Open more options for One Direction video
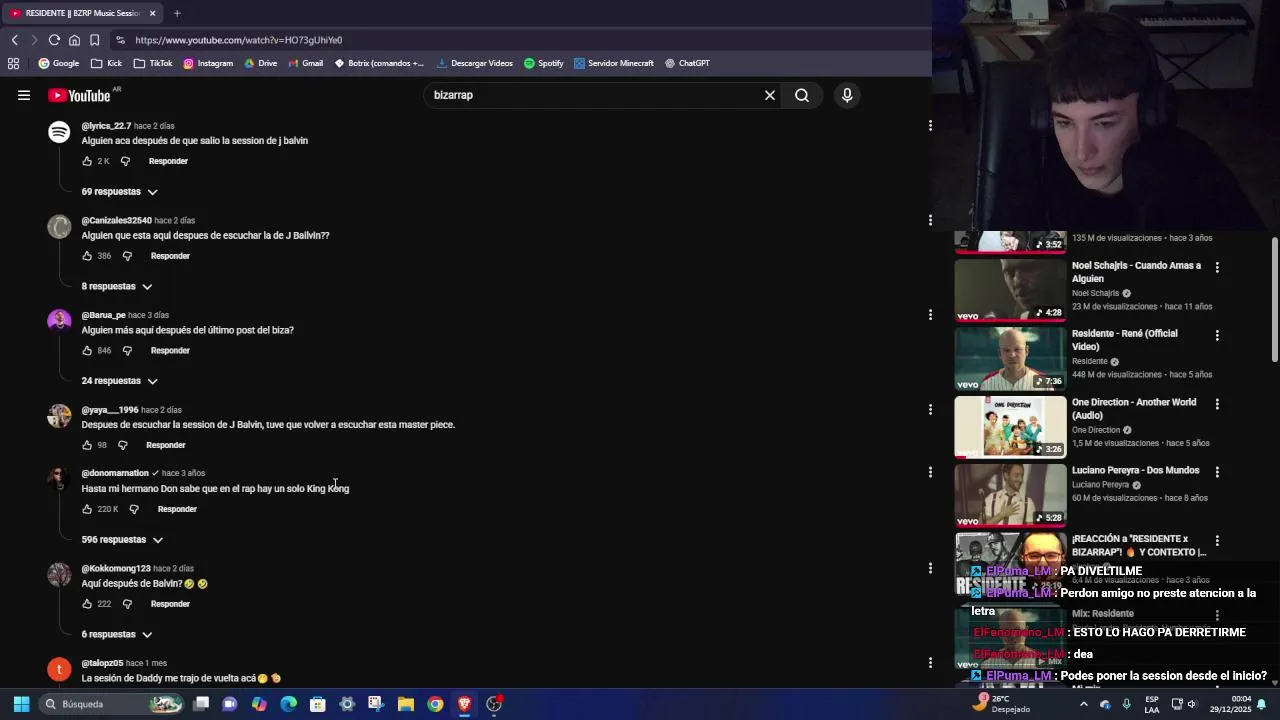This screenshot has width=1280, height=720. pyautogui.click(x=1217, y=404)
